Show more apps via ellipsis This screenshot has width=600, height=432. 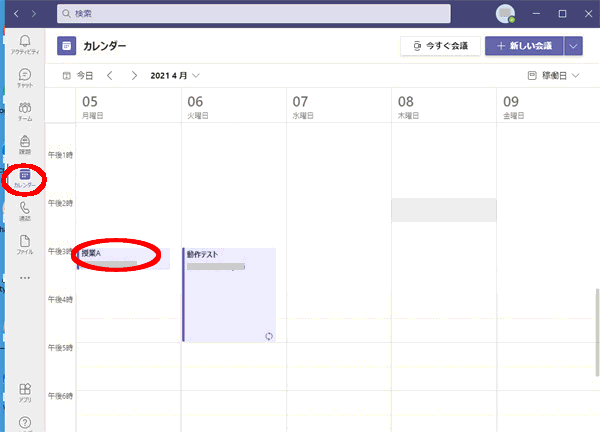pos(24,278)
